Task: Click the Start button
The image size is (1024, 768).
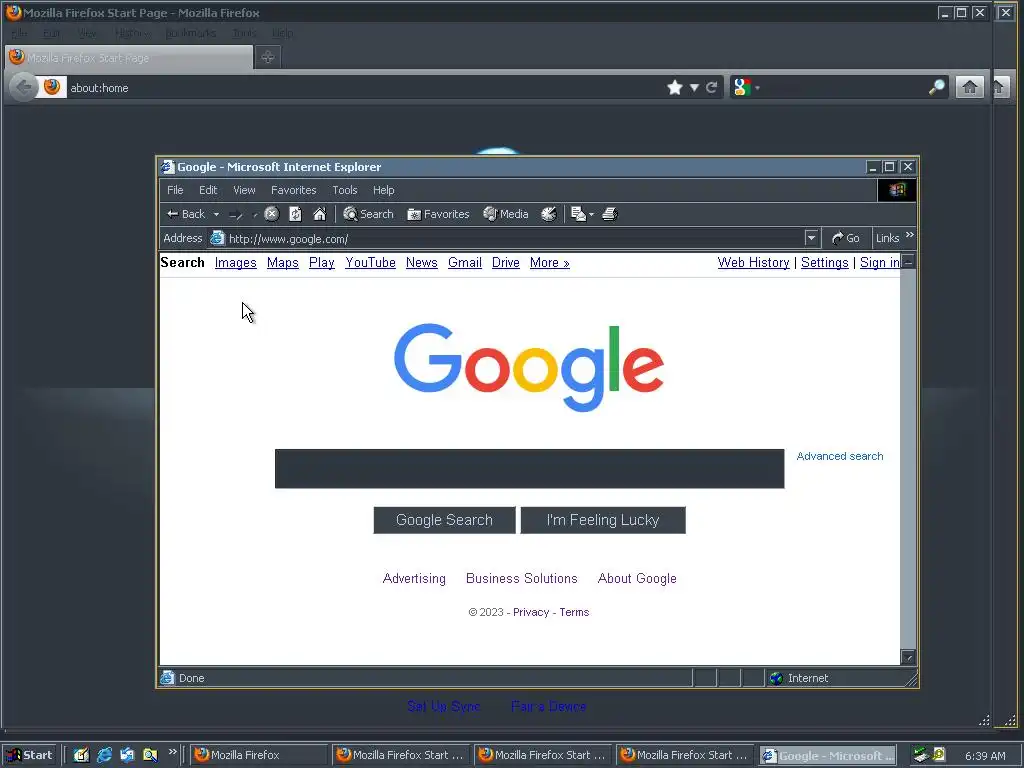Action: (29, 755)
